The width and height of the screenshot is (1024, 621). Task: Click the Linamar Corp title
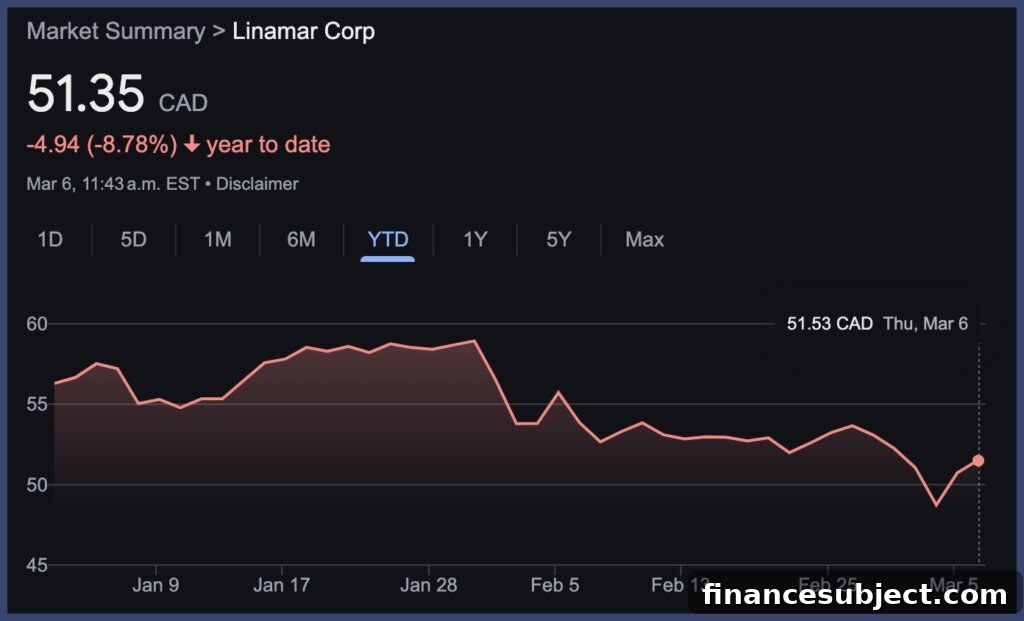[x=304, y=31]
